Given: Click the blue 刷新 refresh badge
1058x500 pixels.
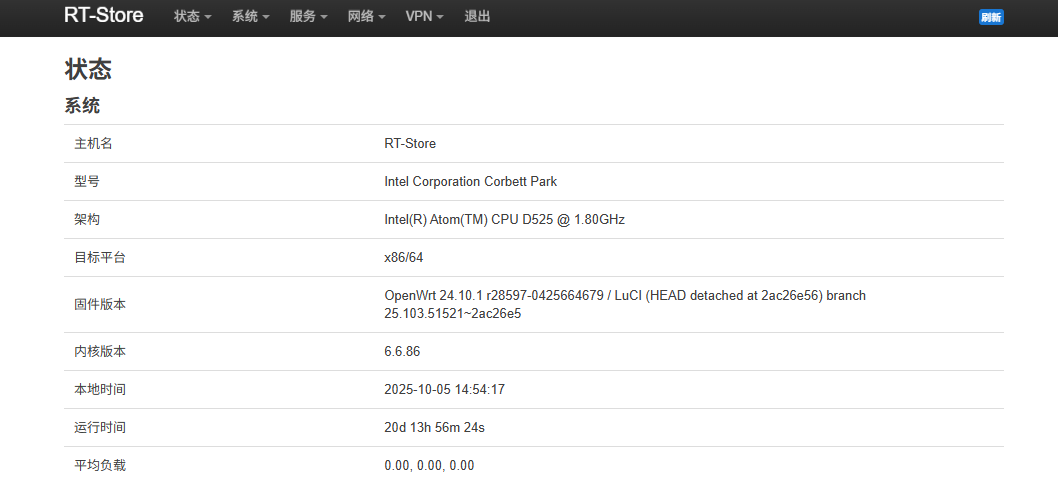Looking at the screenshot, I should (991, 17).
